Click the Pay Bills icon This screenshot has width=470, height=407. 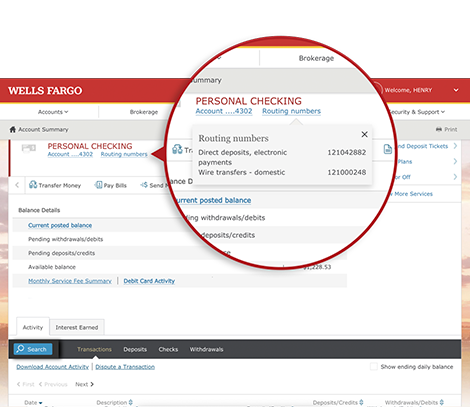tap(98, 185)
